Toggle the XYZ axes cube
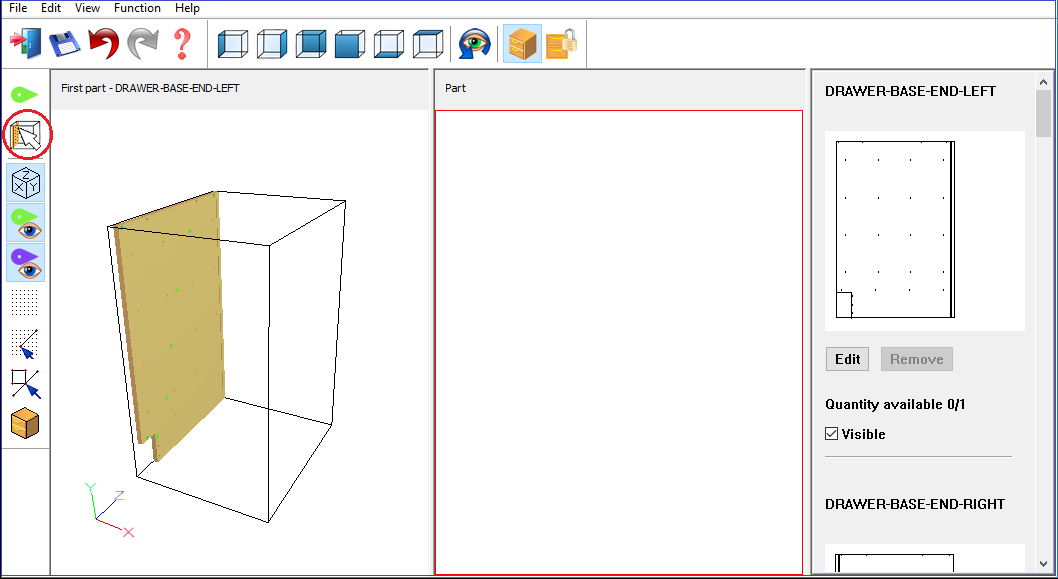1058x579 pixels. [x=26, y=183]
